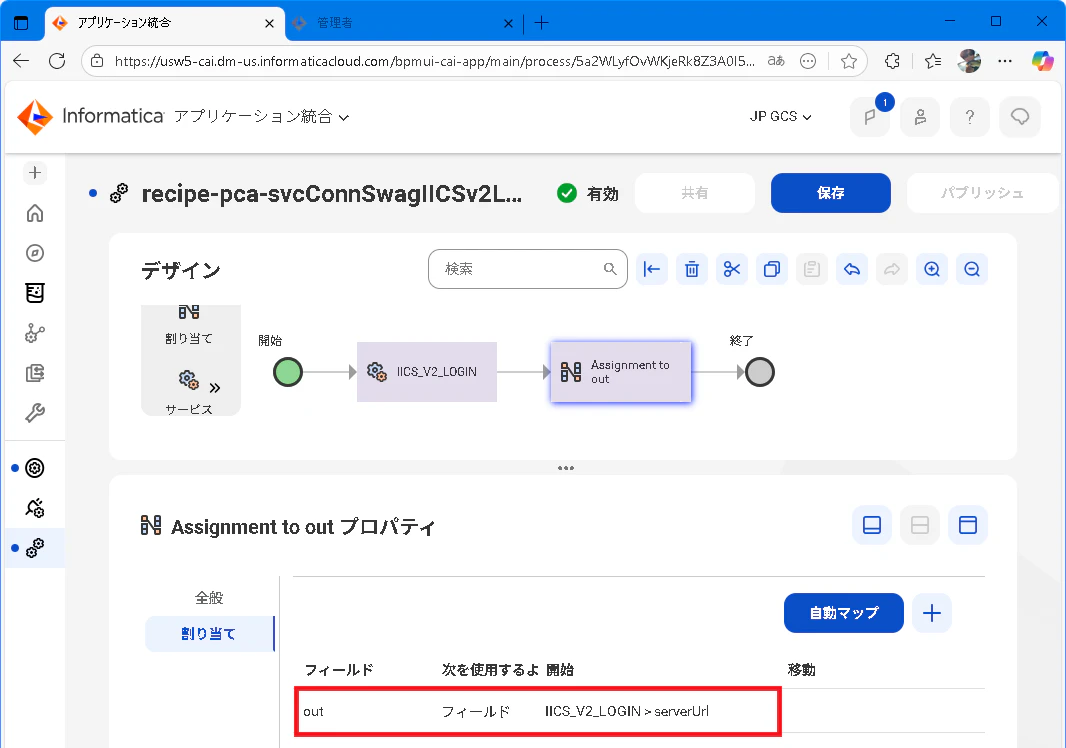The width and height of the screenshot is (1066, 748).
Task: Select the 割り当て tab
Action: 209,634
